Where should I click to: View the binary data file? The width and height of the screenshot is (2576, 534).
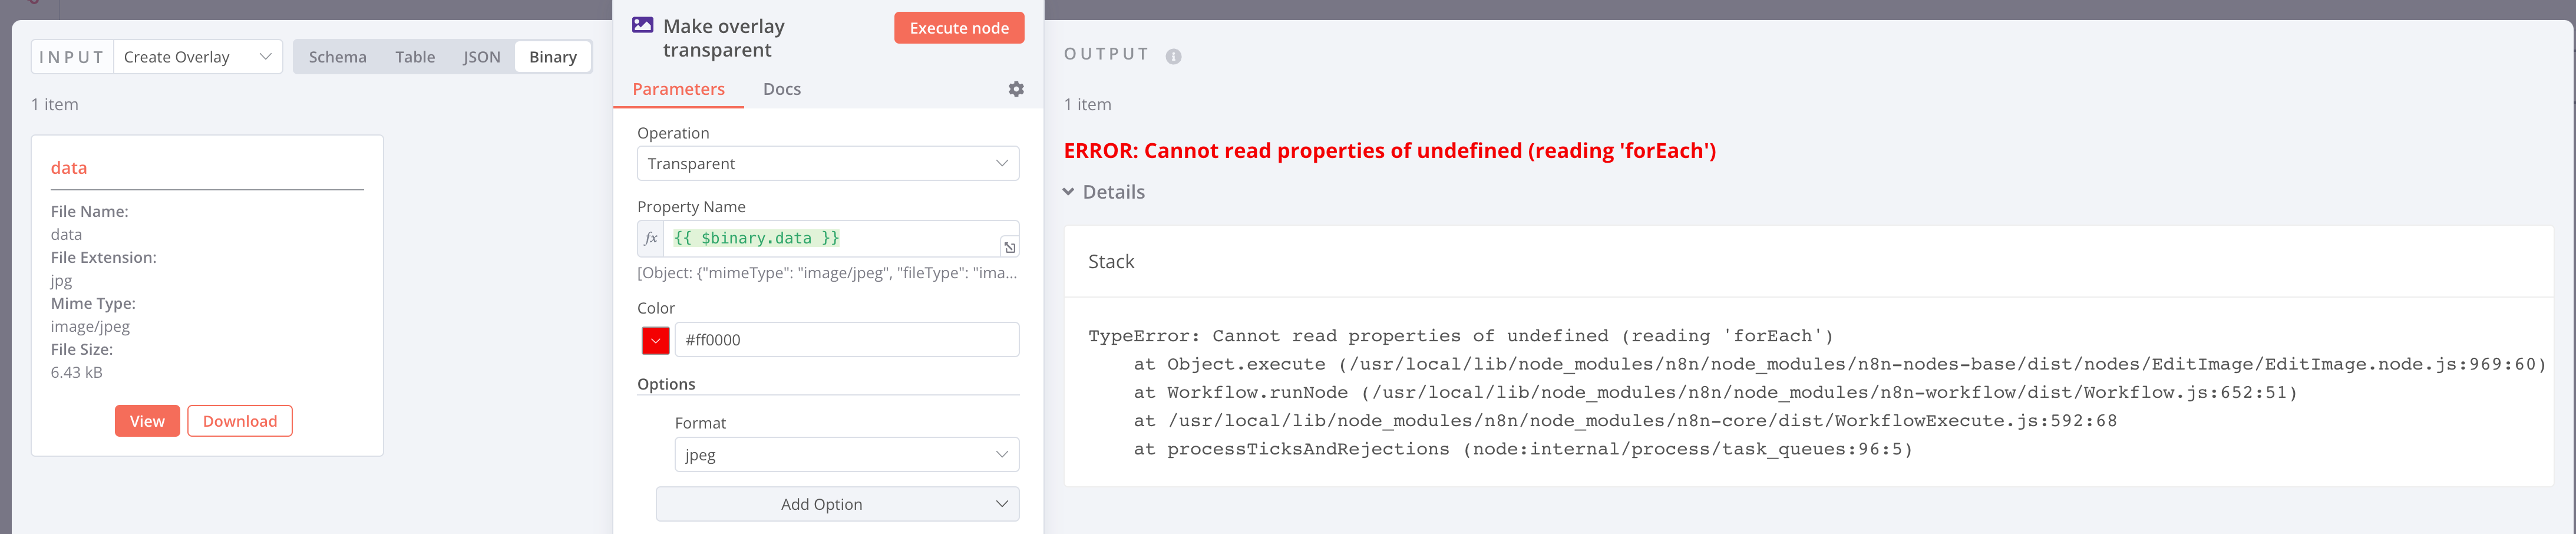point(147,421)
